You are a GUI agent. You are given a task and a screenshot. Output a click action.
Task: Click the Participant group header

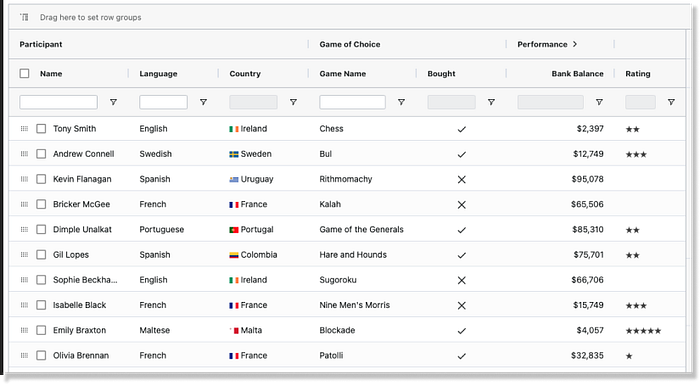pyautogui.click(x=41, y=44)
